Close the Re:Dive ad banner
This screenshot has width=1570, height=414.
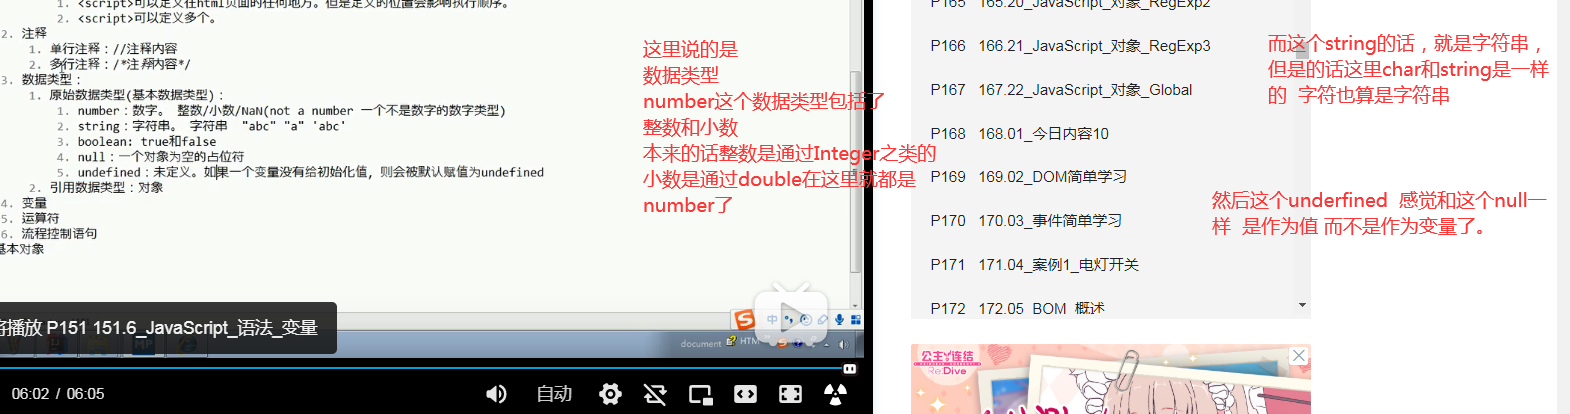point(1298,356)
